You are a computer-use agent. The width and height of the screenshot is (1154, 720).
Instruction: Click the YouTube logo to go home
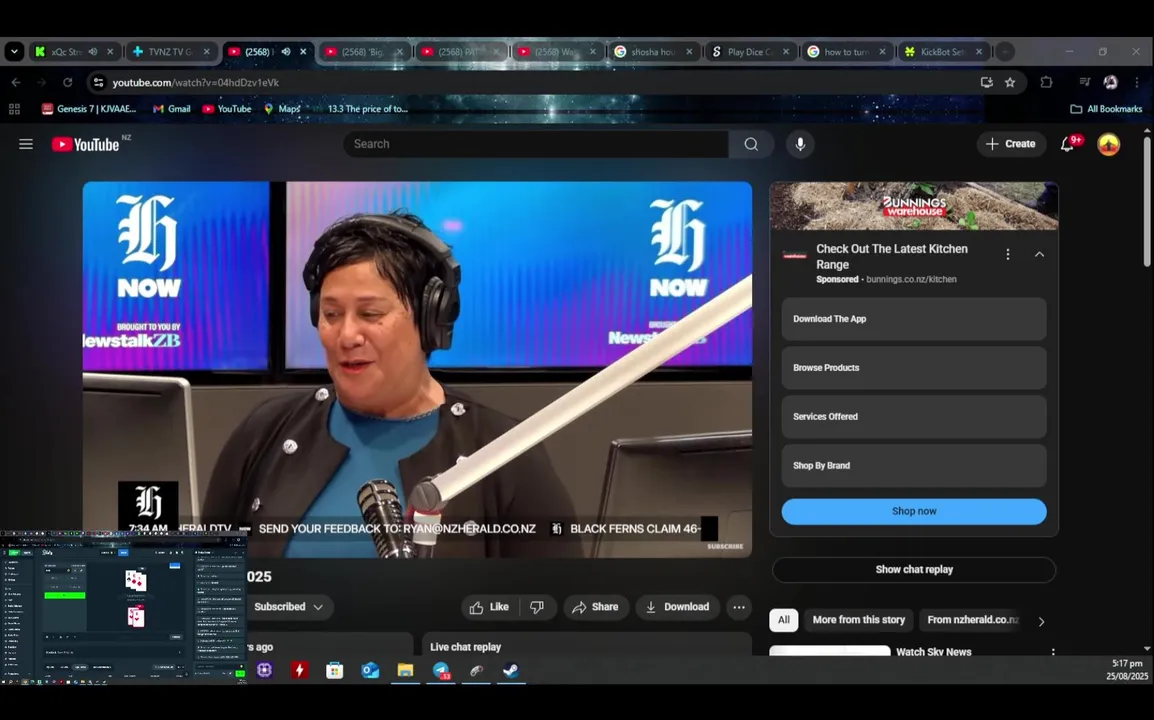[x=86, y=144]
